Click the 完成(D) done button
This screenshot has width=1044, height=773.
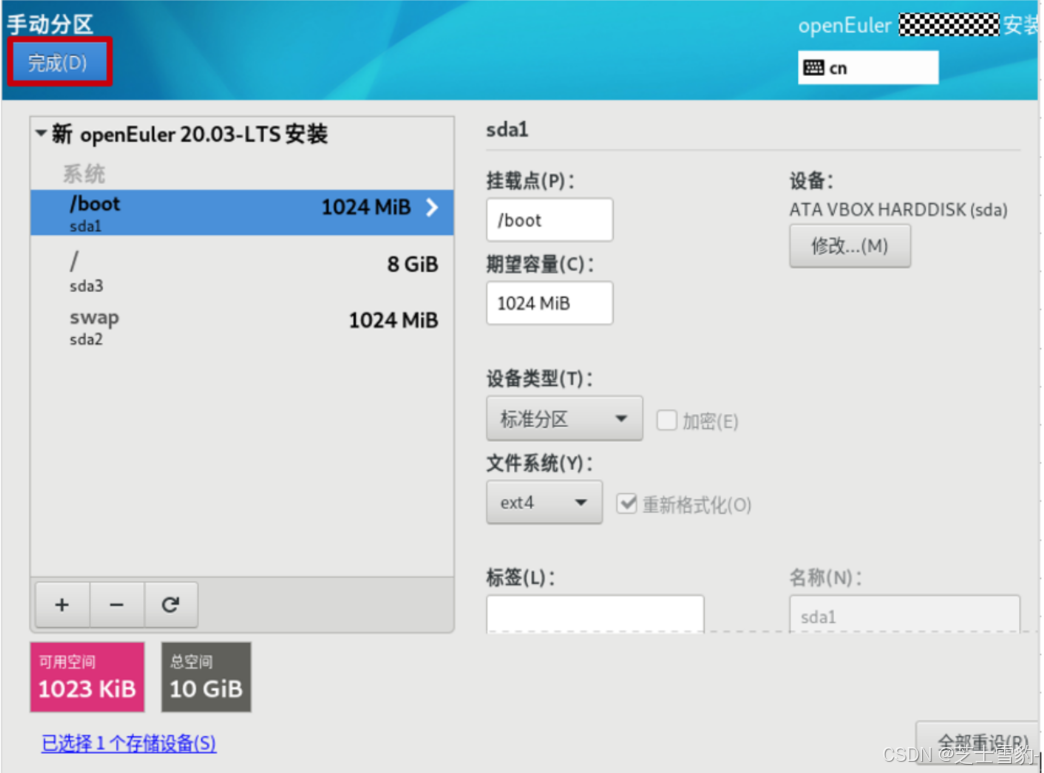point(59,63)
